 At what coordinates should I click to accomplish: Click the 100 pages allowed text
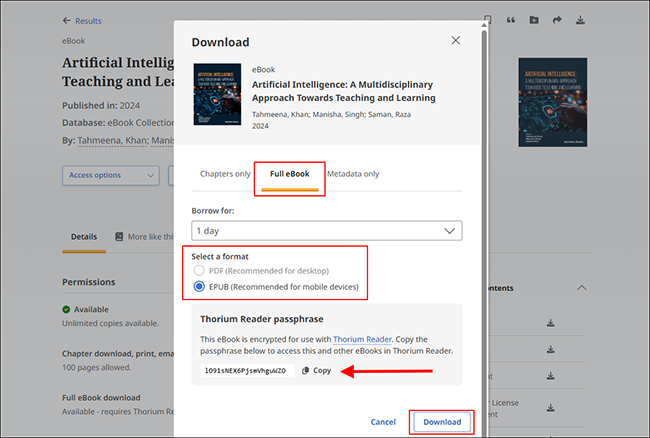point(97,368)
